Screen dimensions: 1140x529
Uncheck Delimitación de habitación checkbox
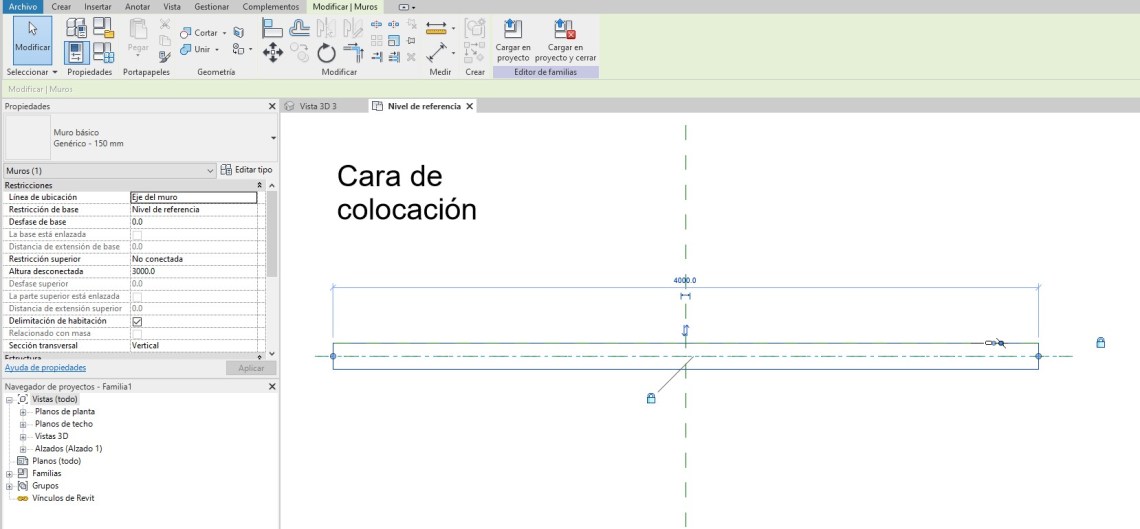tap(137, 321)
